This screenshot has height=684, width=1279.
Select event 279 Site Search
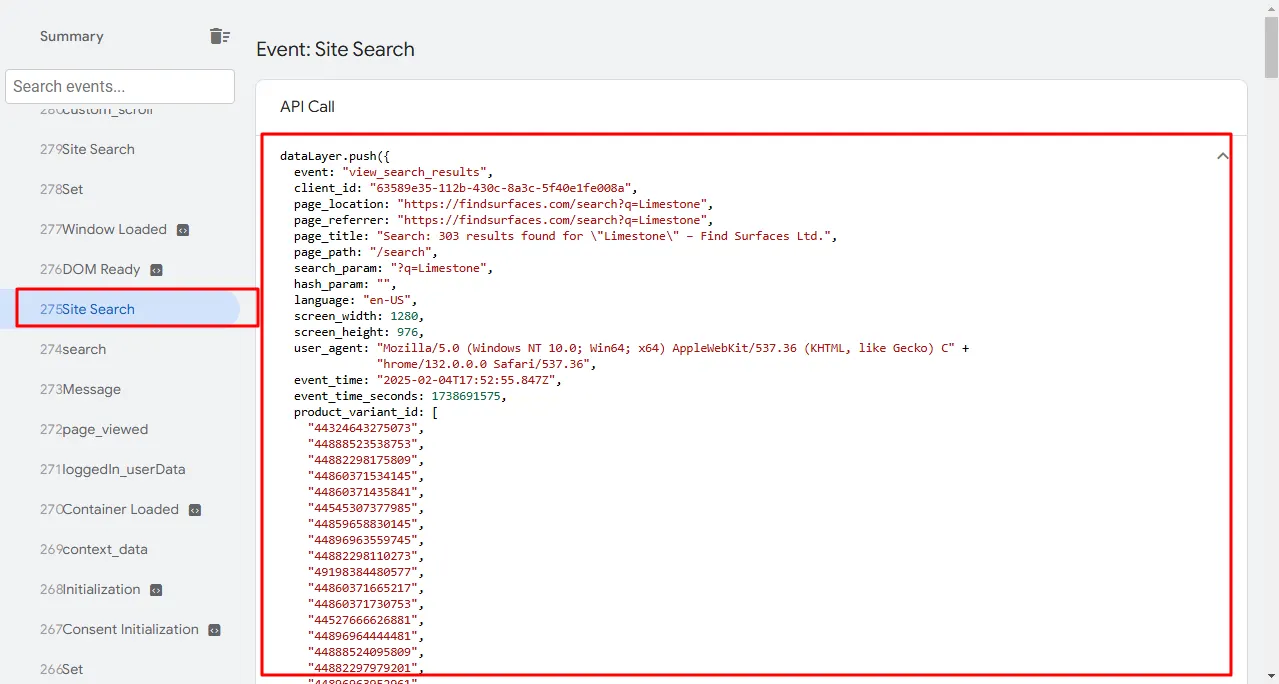click(120, 149)
